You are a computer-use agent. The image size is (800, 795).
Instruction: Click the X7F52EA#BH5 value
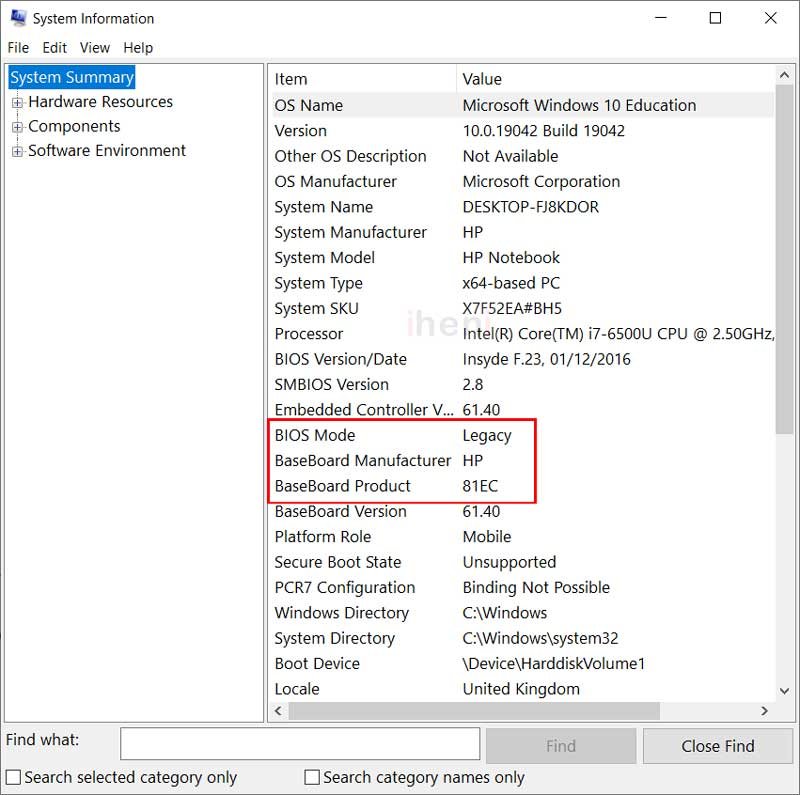click(x=512, y=309)
